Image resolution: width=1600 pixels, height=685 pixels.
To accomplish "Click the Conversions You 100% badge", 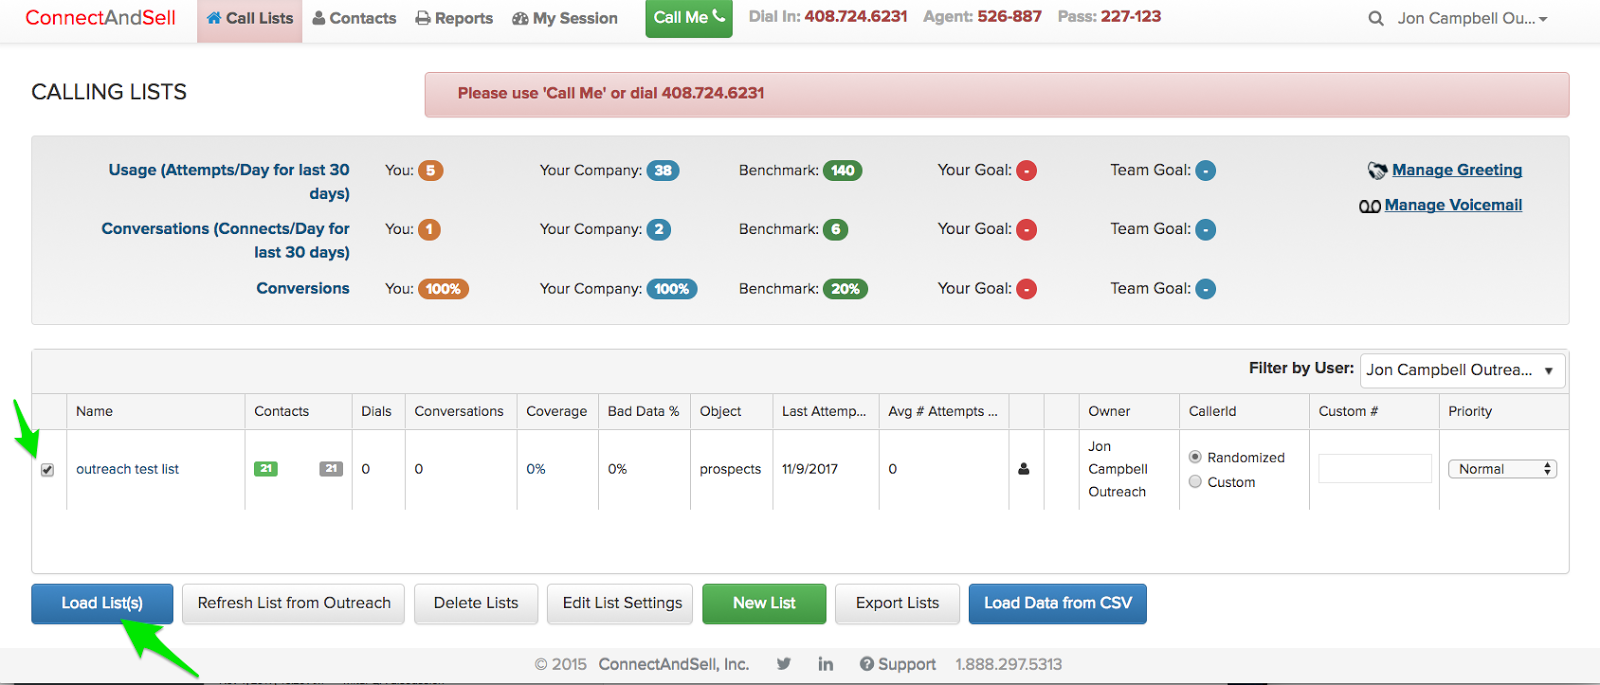I will point(443,289).
